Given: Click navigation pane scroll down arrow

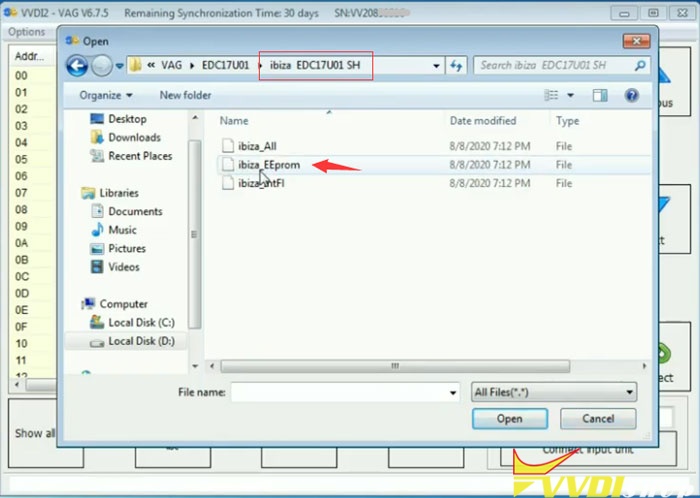Looking at the screenshot, I should tap(195, 366).
